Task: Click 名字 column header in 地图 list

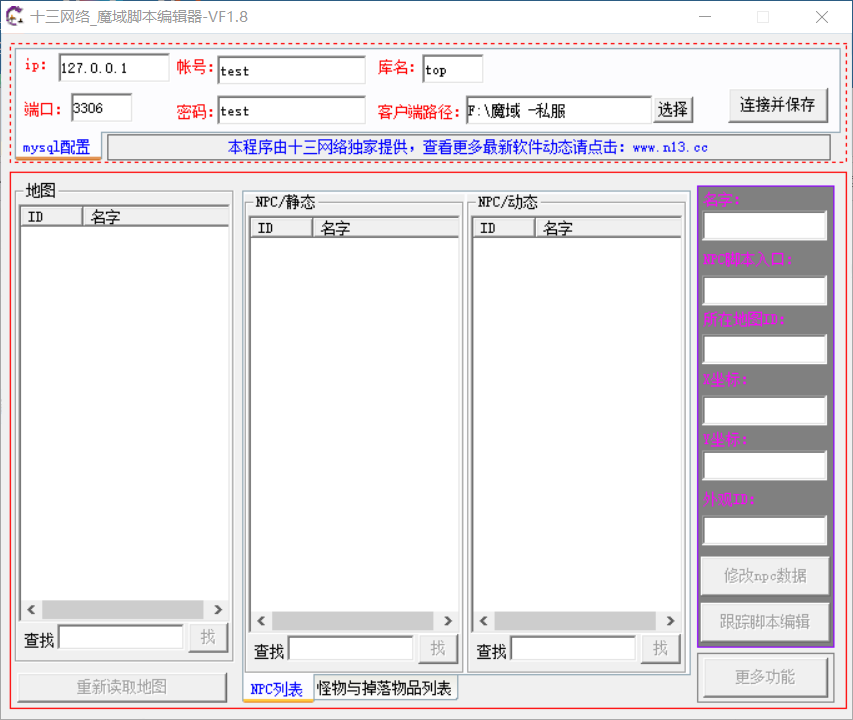Action: click(x=156, y=217)
